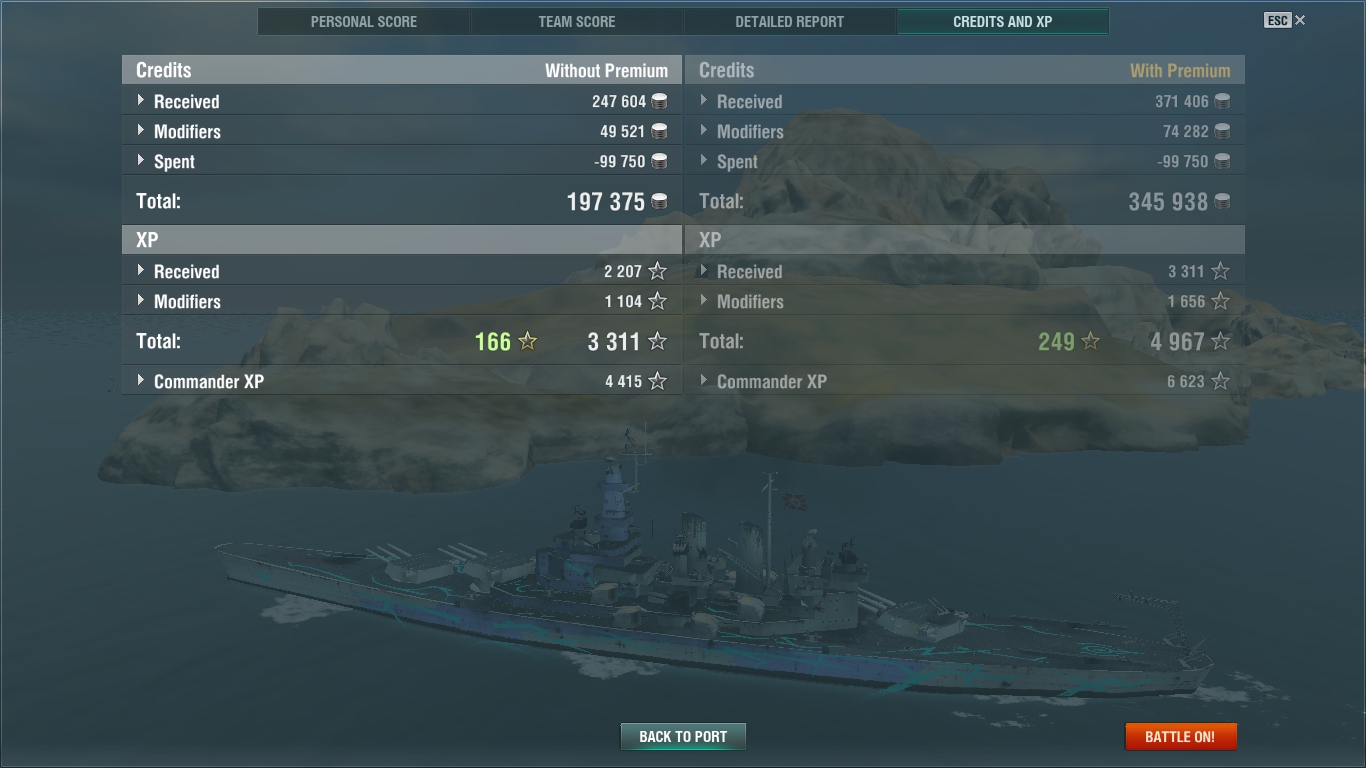
Task: Click the Battle On! button
Action: point(1180,737)
